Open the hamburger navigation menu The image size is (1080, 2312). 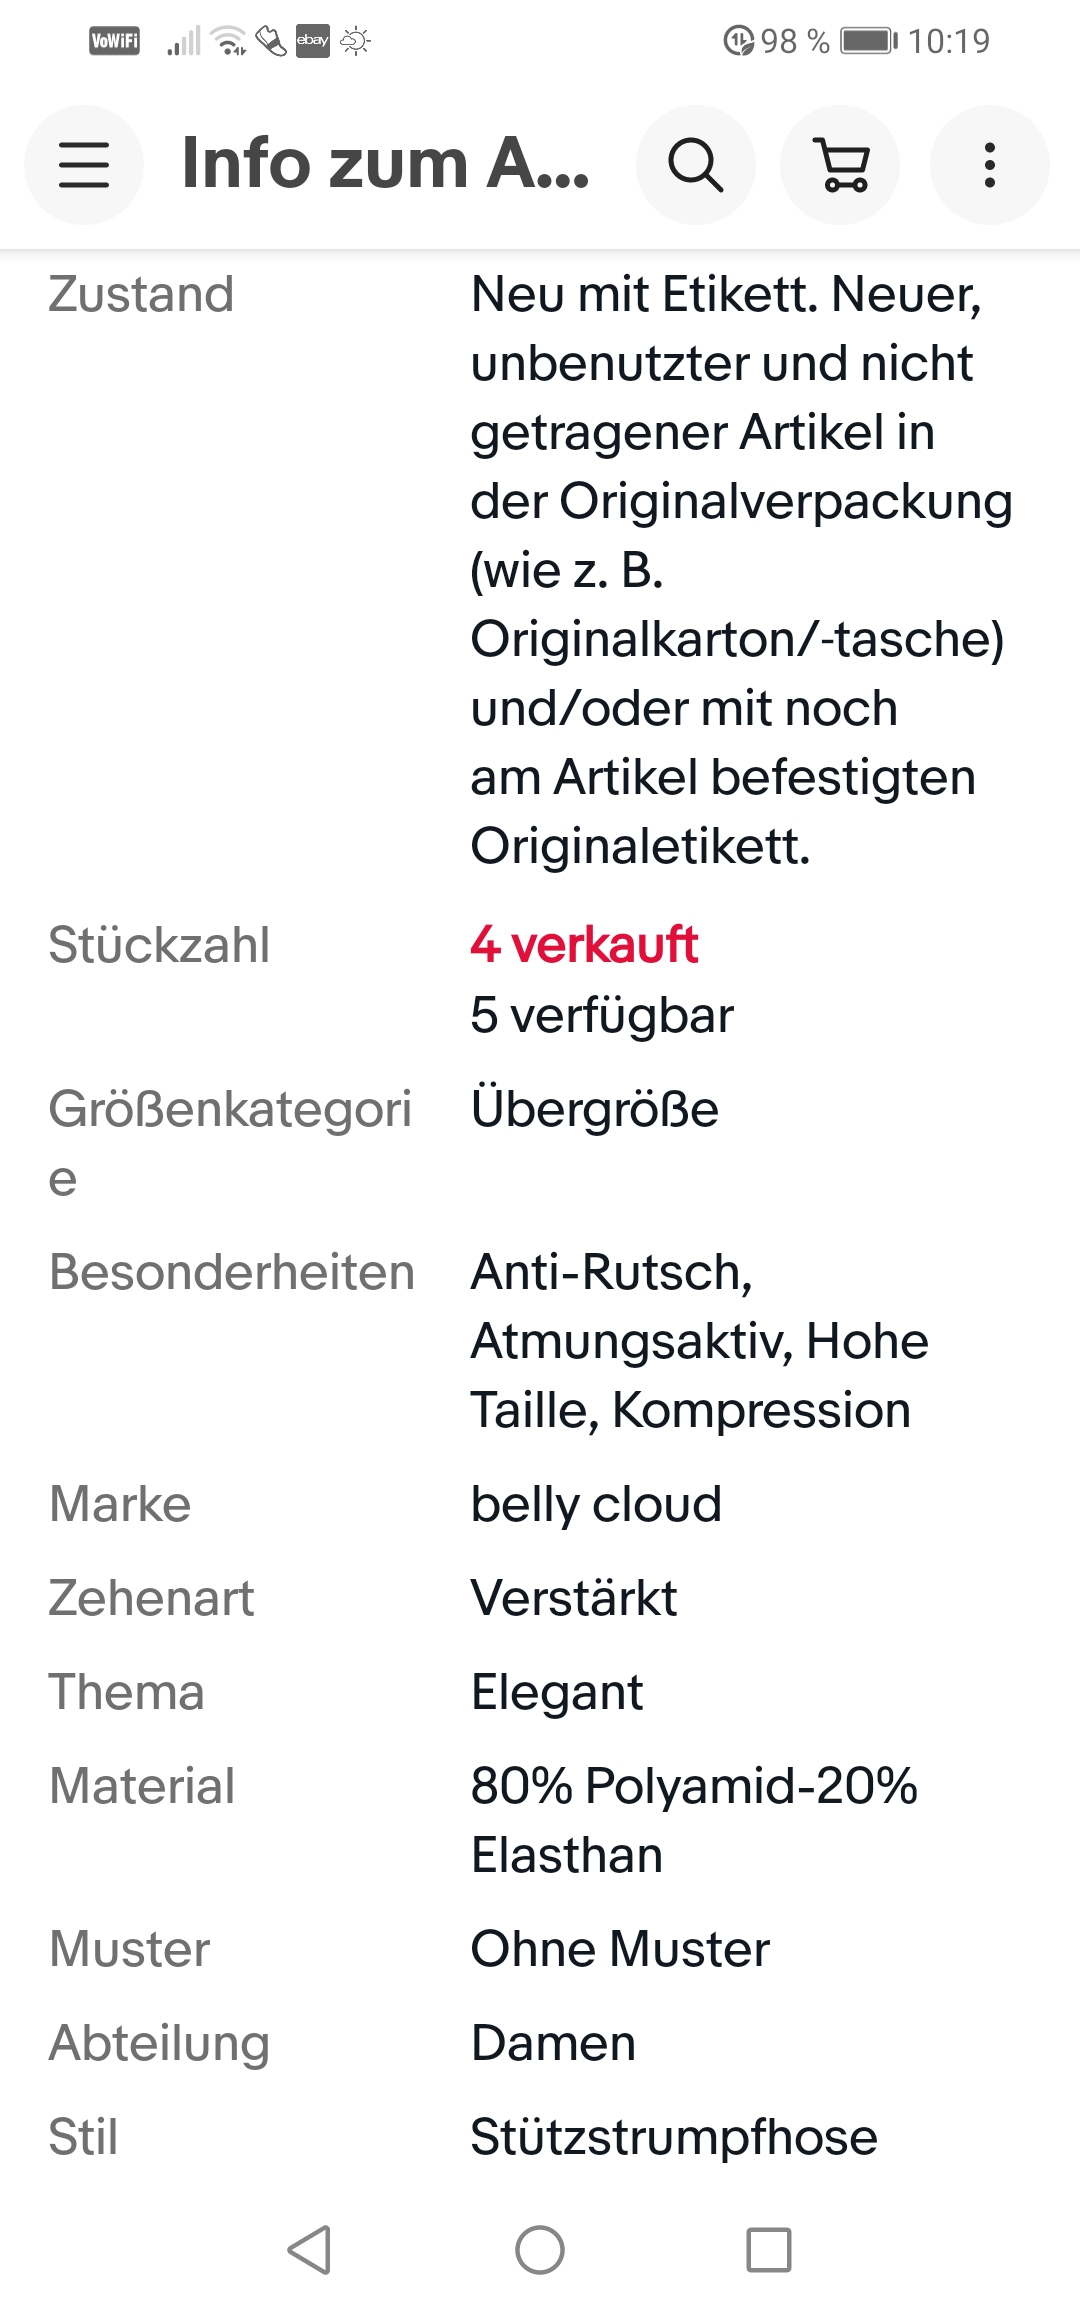click(84, 165)
